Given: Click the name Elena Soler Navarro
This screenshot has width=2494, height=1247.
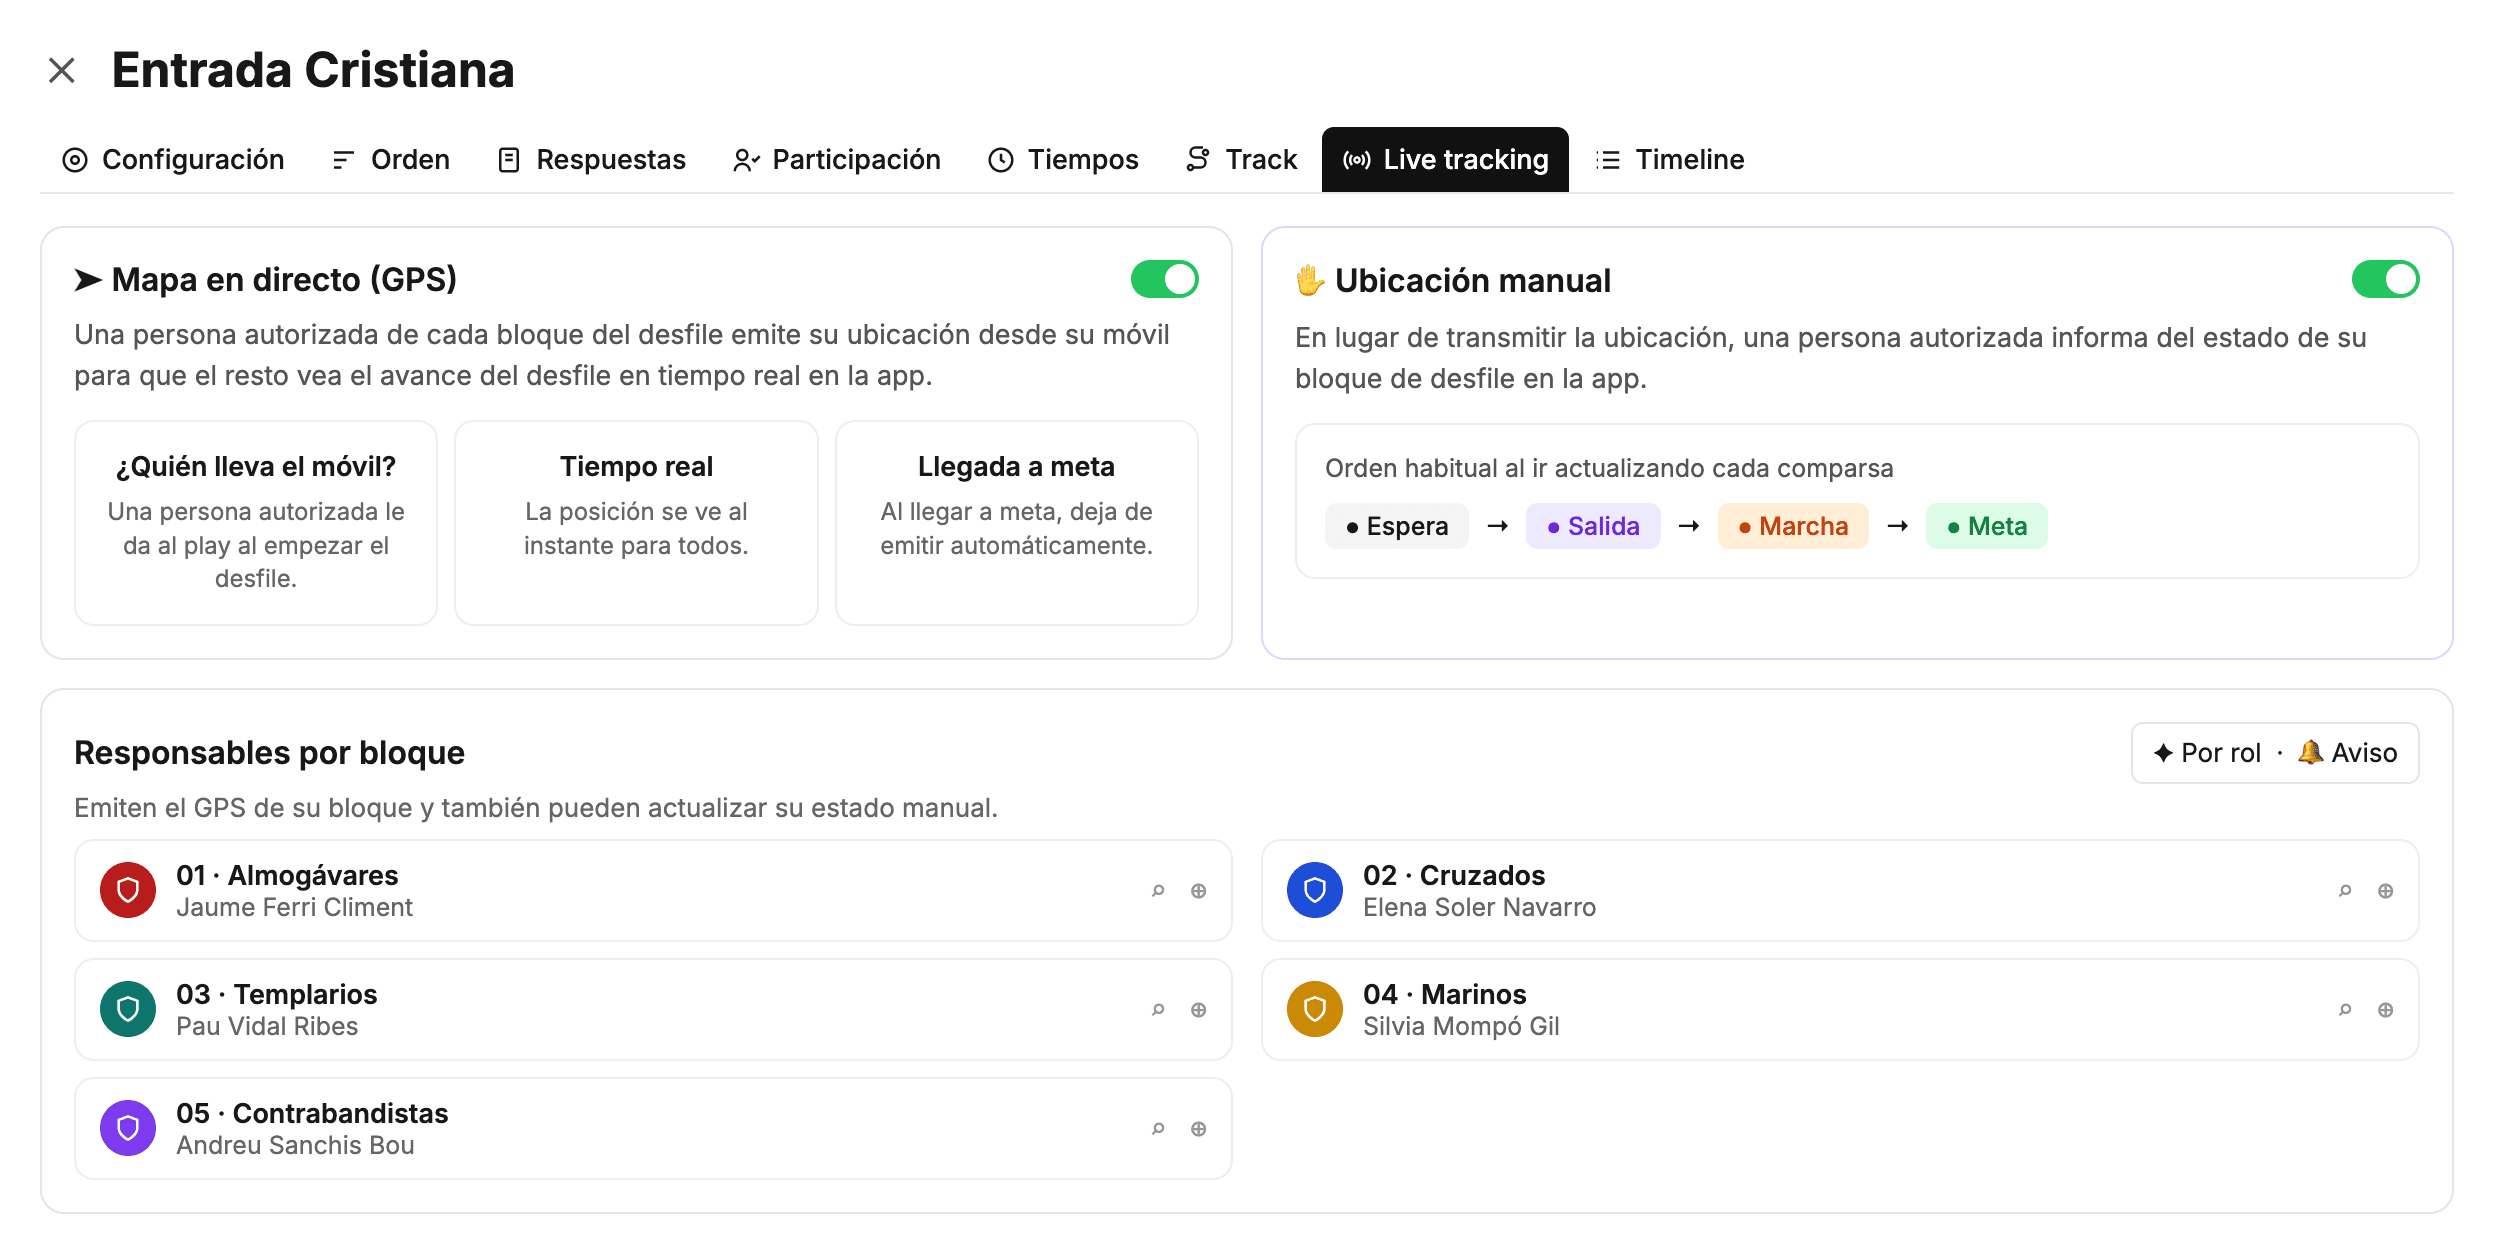Looking at the screenshot, I should [1479, 908].
